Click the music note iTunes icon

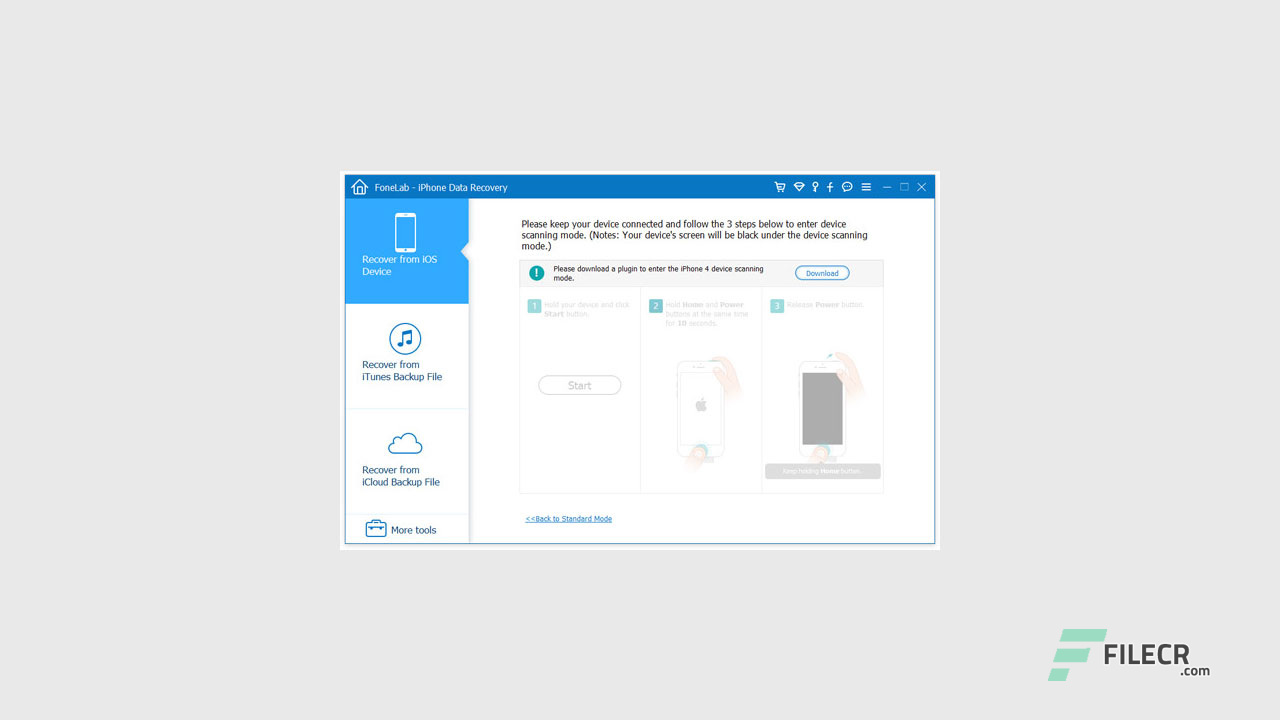pyautogui.click(x=405, y=338)
